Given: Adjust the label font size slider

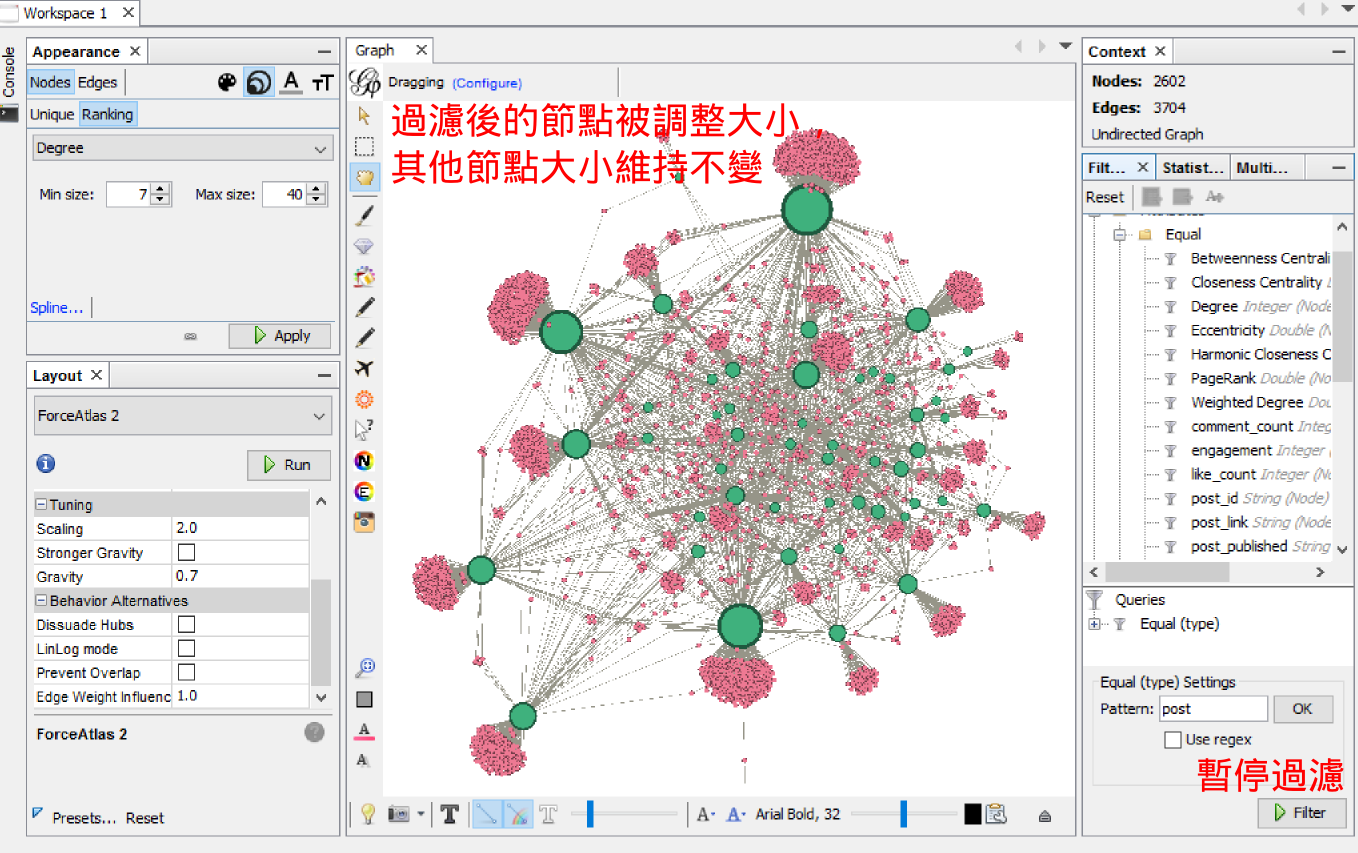Looking at the screenshot, I should pyautogui.click(x=903, y=814).
